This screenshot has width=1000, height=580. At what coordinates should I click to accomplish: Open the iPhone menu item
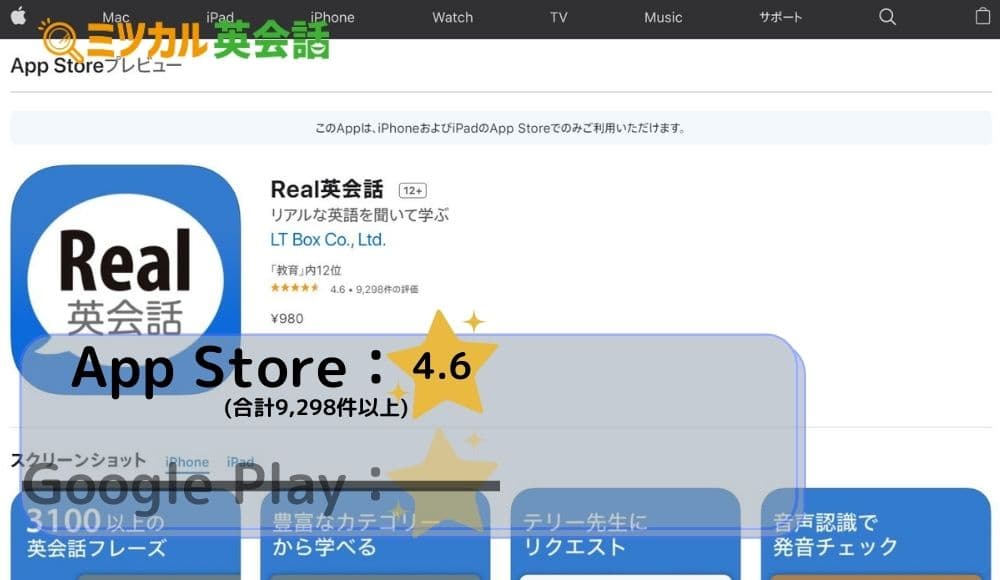[x=332, y=17]
